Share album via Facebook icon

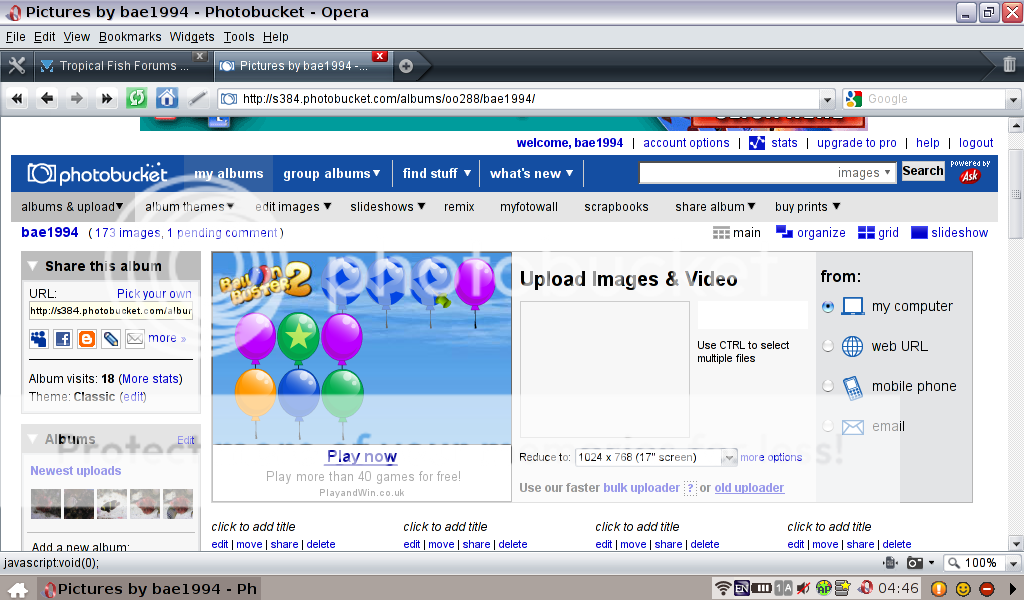tap(63, 338)
